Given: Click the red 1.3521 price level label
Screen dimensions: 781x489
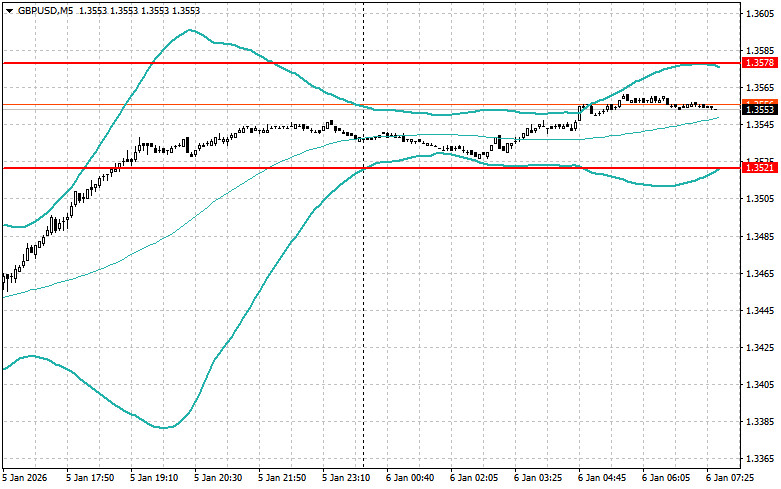Looking at the screenshot, I should (x=760, y=168).
